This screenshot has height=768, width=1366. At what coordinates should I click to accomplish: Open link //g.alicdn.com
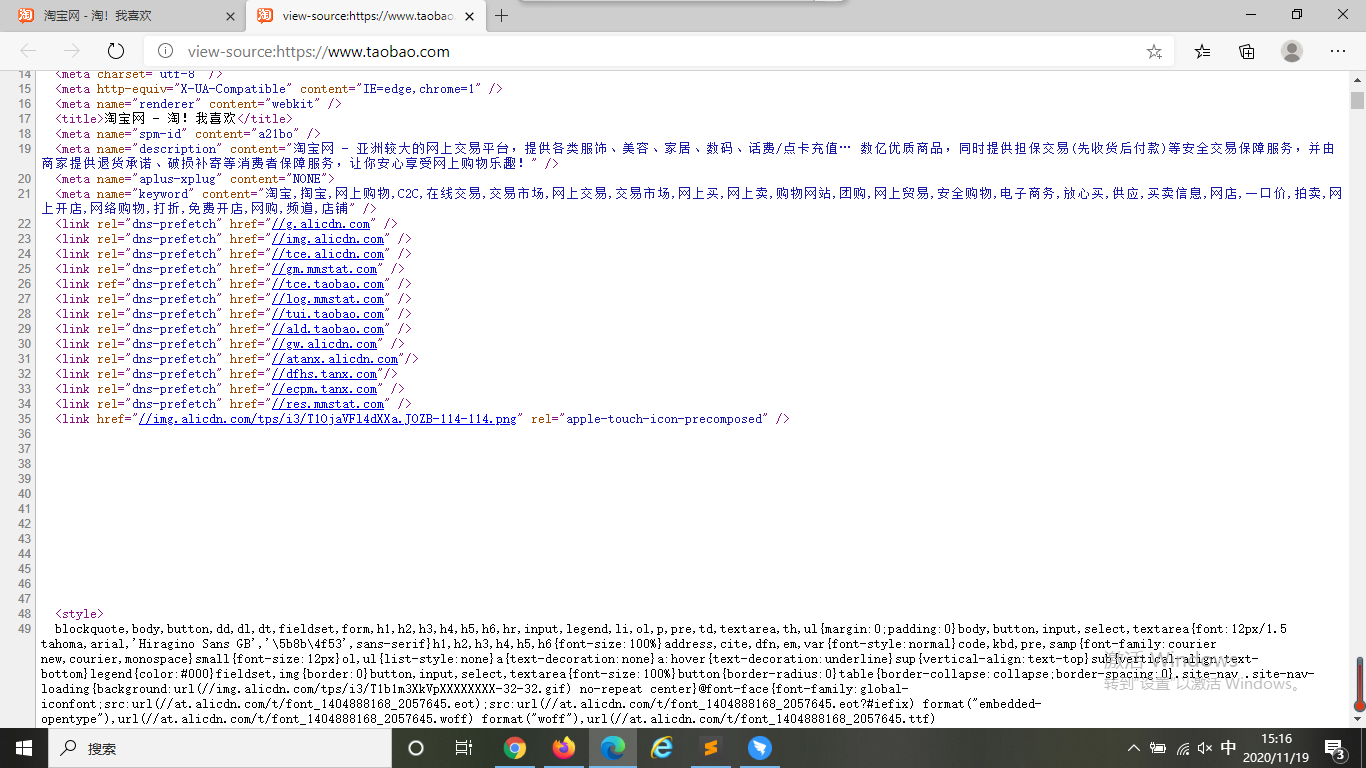(321, 224)
